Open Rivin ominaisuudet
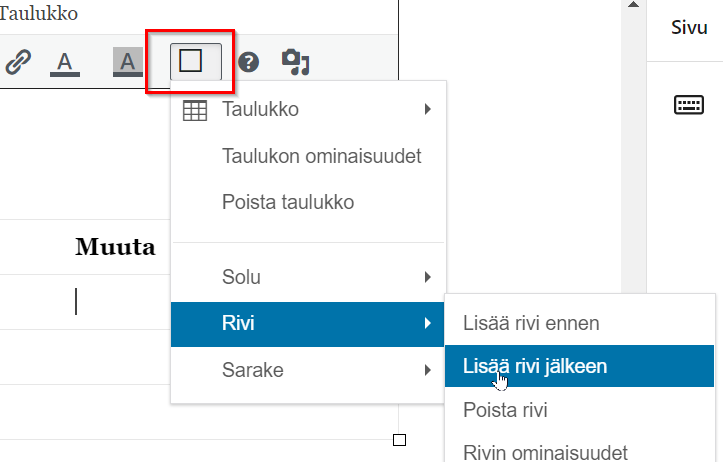Screen dimensions: 723x462 pos(545,452)
